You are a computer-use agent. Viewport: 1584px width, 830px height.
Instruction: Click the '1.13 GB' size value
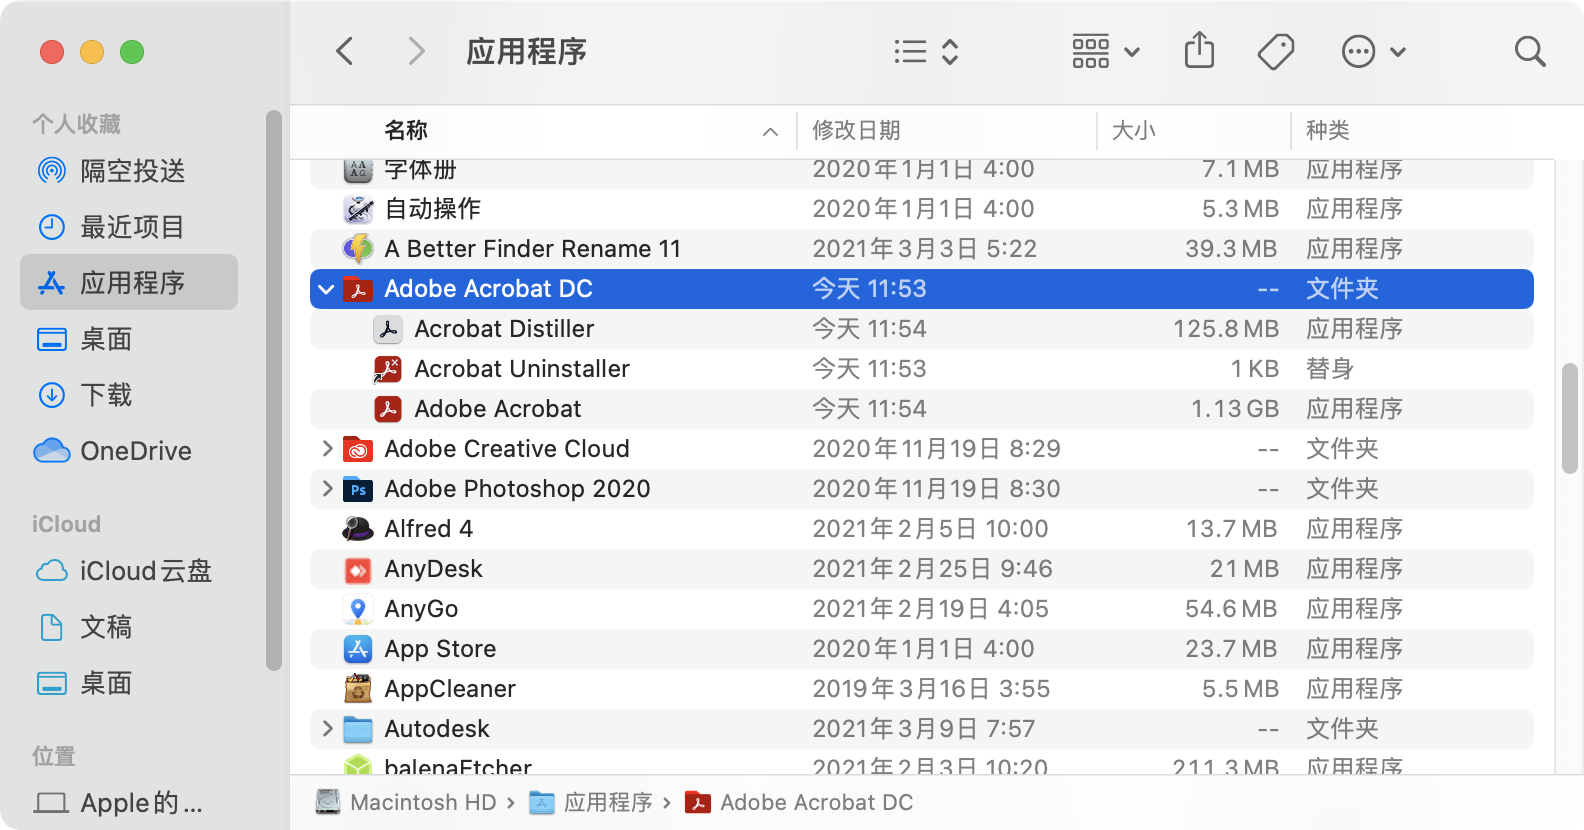(x=1234, y=409)
